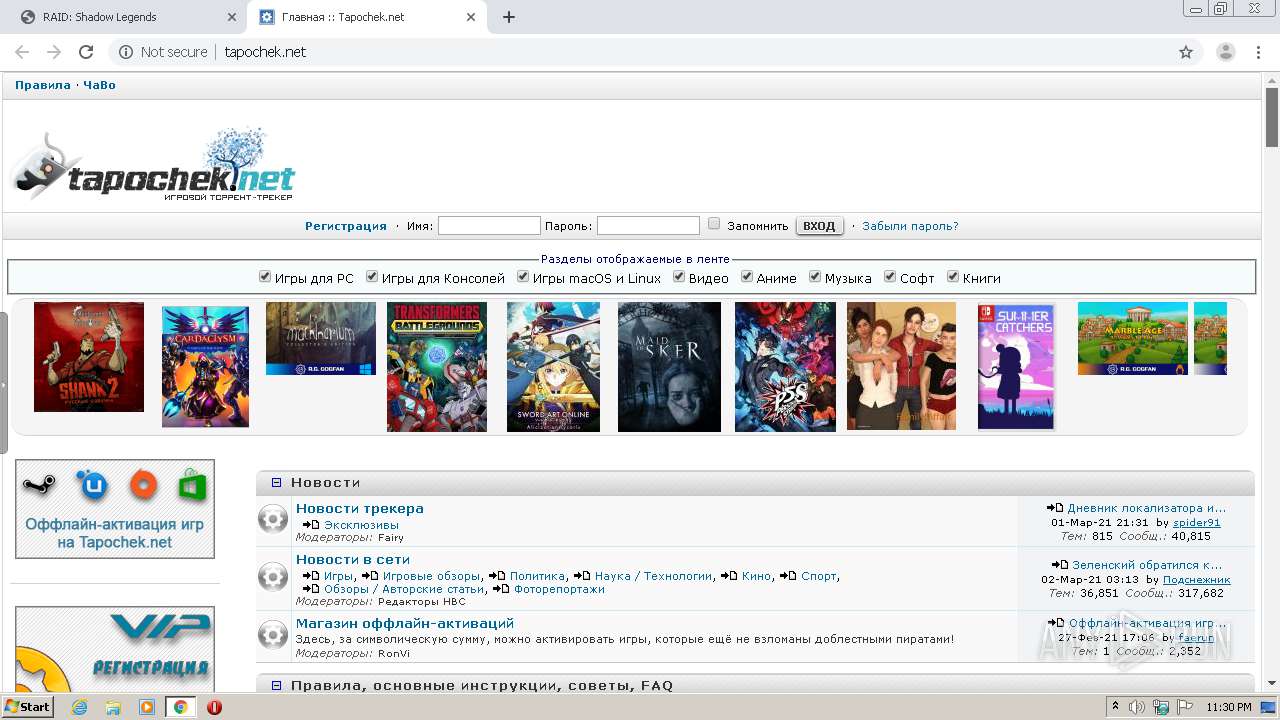The image size is (1280, 720).
Task: Open the Магазин оффлайн-активаций forum
Action: click(x=405, y=623)
